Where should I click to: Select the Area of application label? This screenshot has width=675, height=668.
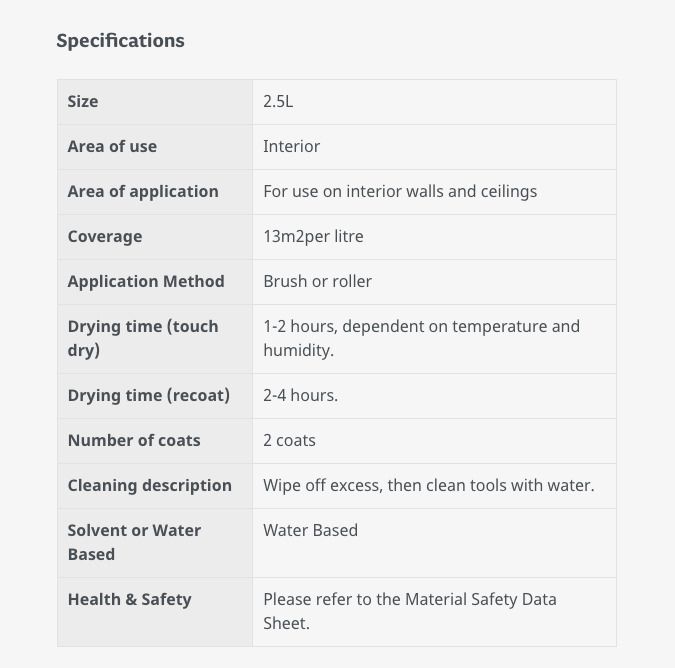pos(143,192)
